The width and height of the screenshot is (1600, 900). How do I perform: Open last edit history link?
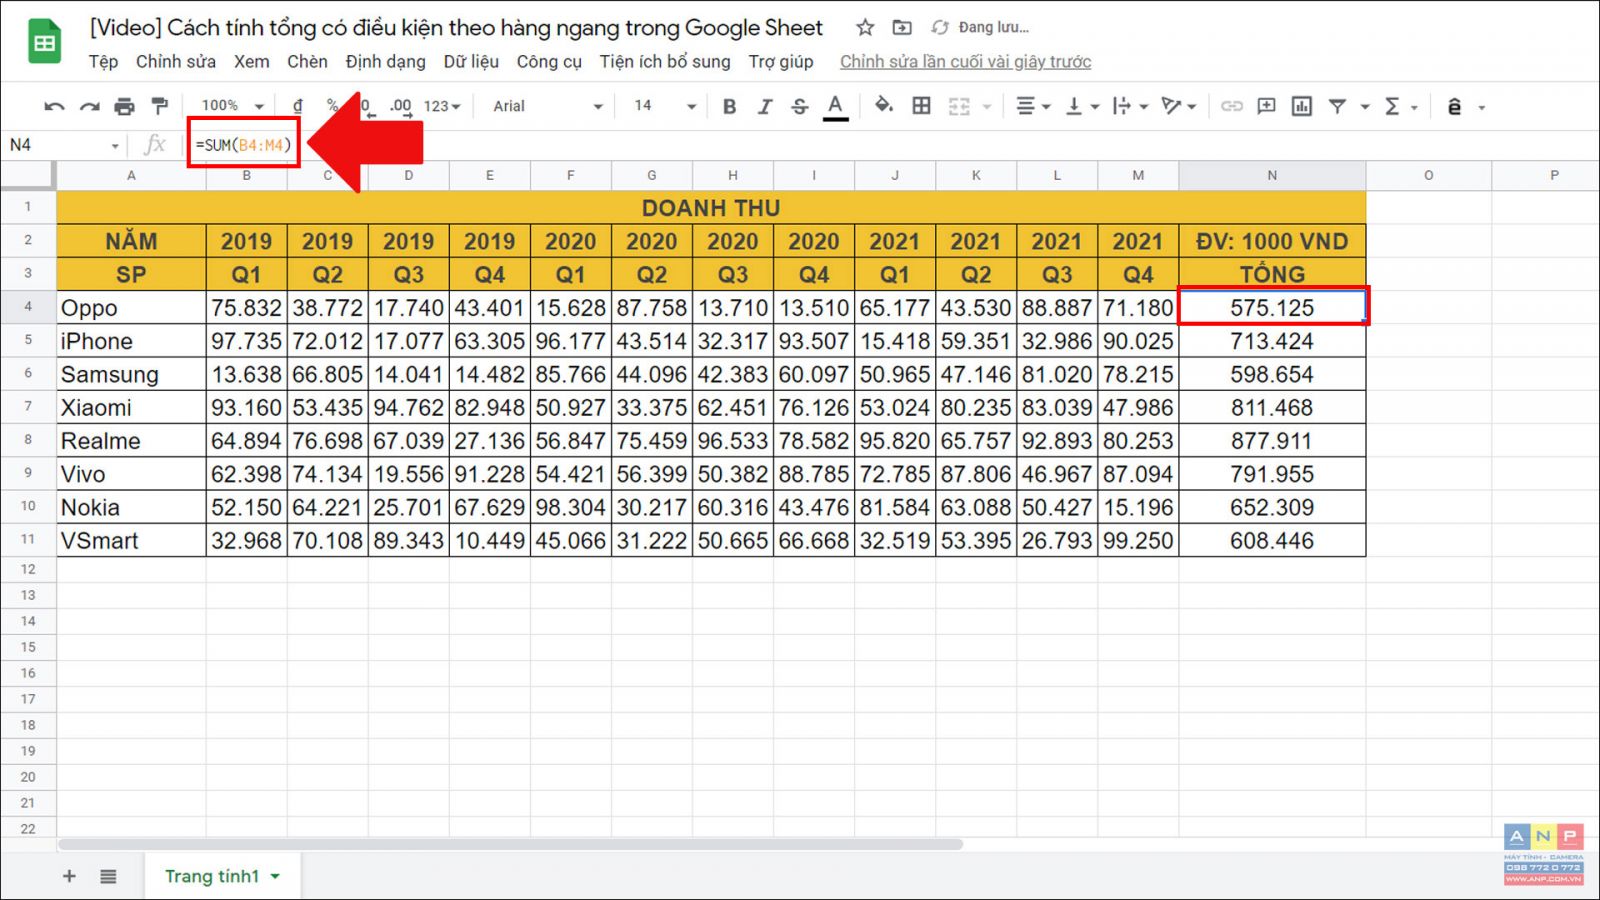pos(965,62)
